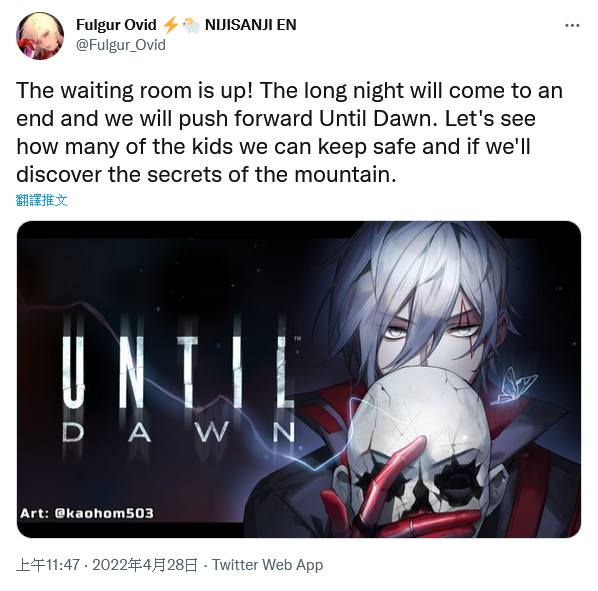Click the 上午11:47 timestamp
Screen dimensions: 598x591
point(48,565)
